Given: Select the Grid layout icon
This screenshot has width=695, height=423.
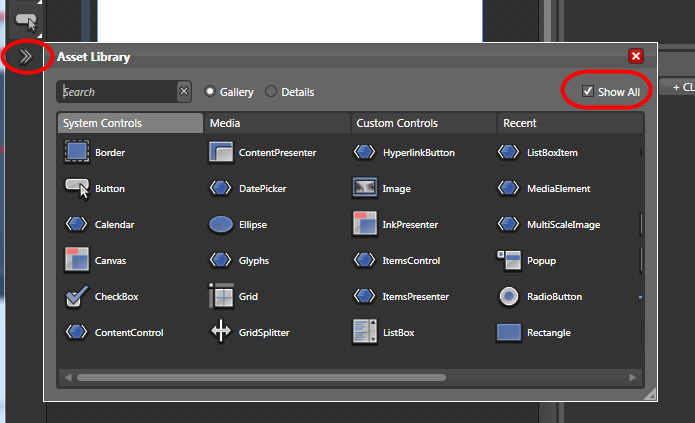Looking at the screenshot, I should pos(221,296).
